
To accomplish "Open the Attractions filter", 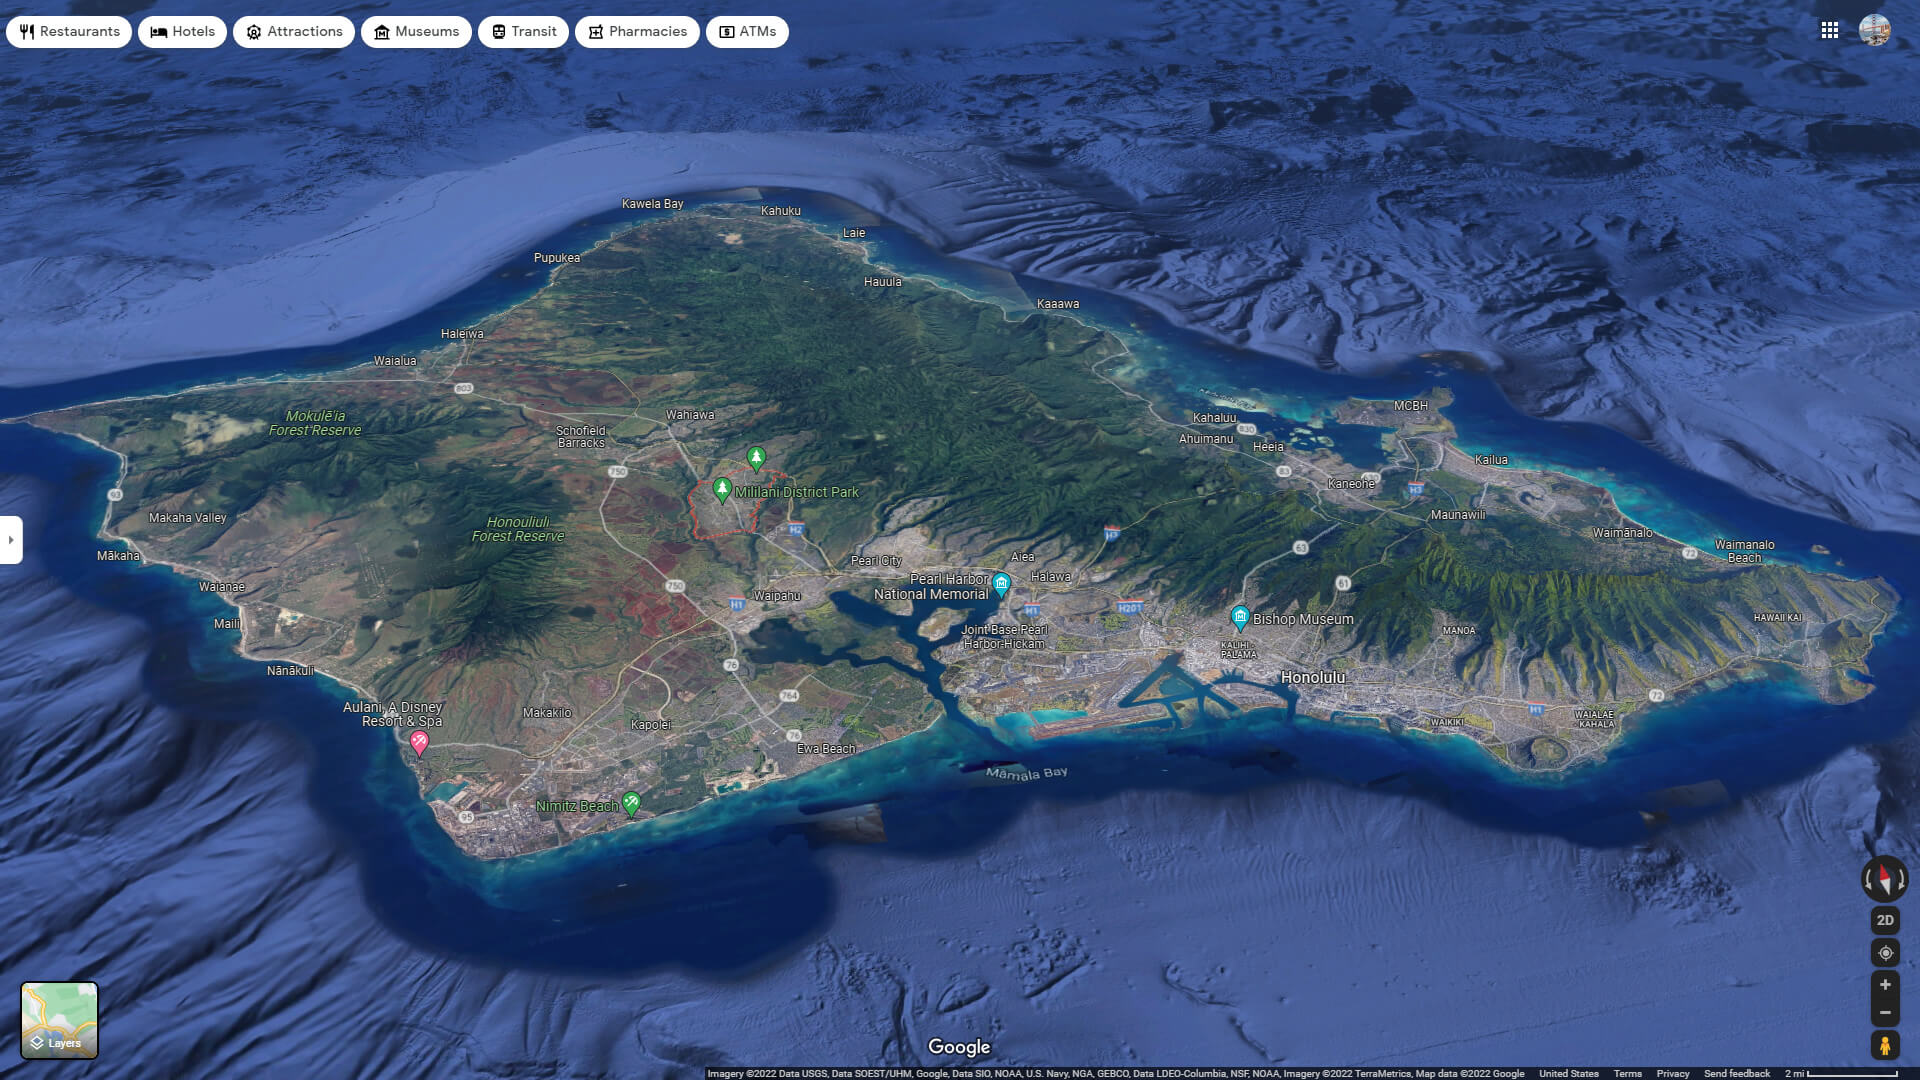I will point(253,31).
